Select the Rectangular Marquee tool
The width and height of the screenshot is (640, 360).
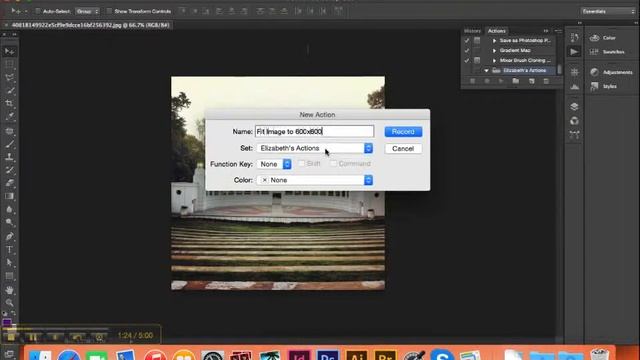click(9, 64)
